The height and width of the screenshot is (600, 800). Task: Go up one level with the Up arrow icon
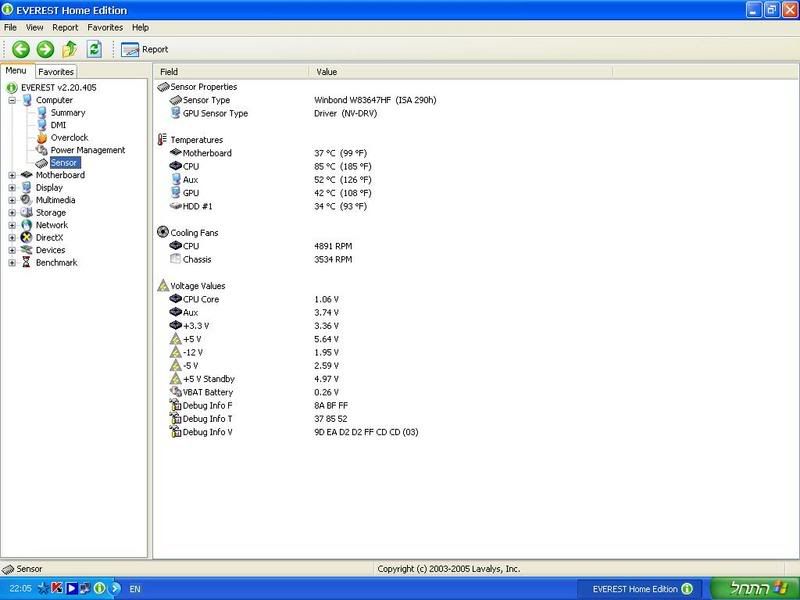coord(69,49)
